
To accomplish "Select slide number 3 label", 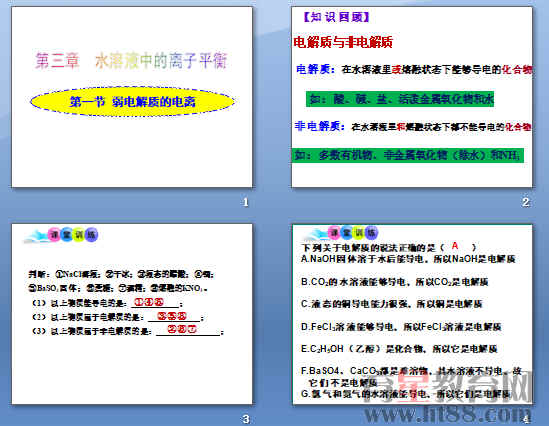I will click(x=246, y=419).
